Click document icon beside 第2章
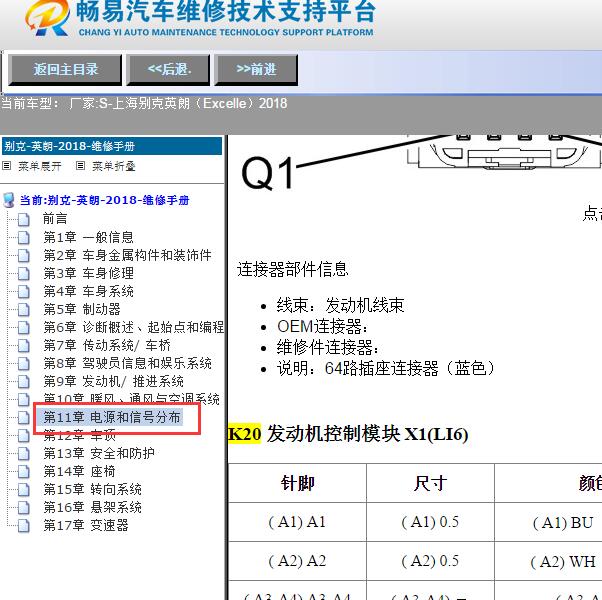Image resolution: width=602 pixels, height=600 pixels. (x=24, y=256)
